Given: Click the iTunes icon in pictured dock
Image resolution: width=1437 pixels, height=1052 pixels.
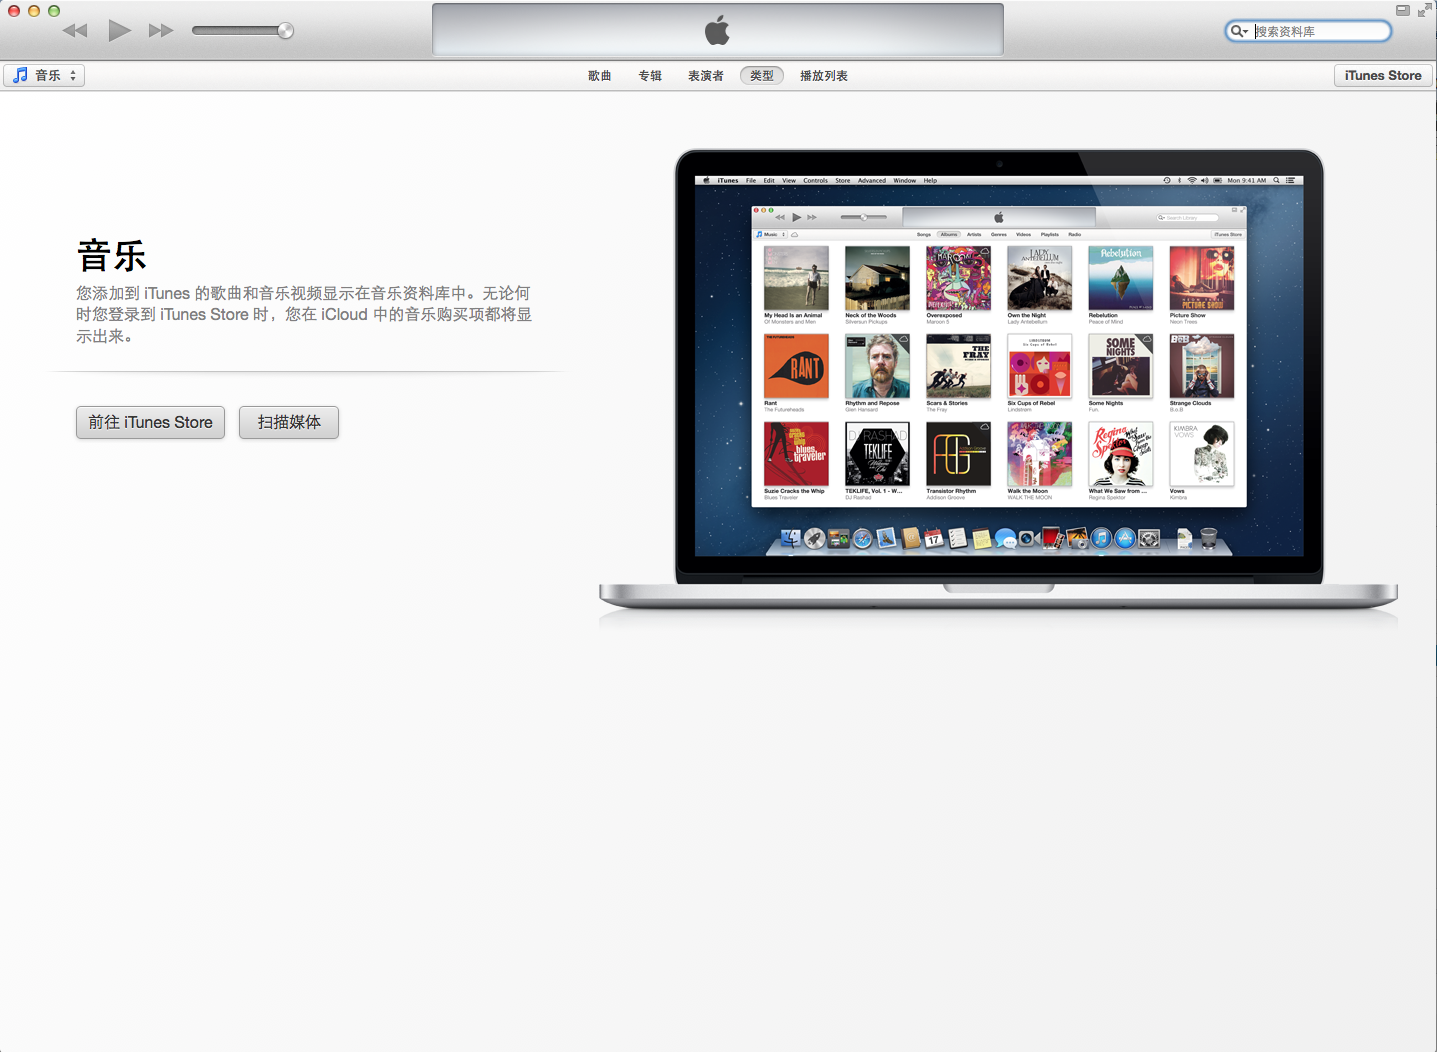Looking at the screenshot, I should pyautogui.click(x=1101, y=539).
